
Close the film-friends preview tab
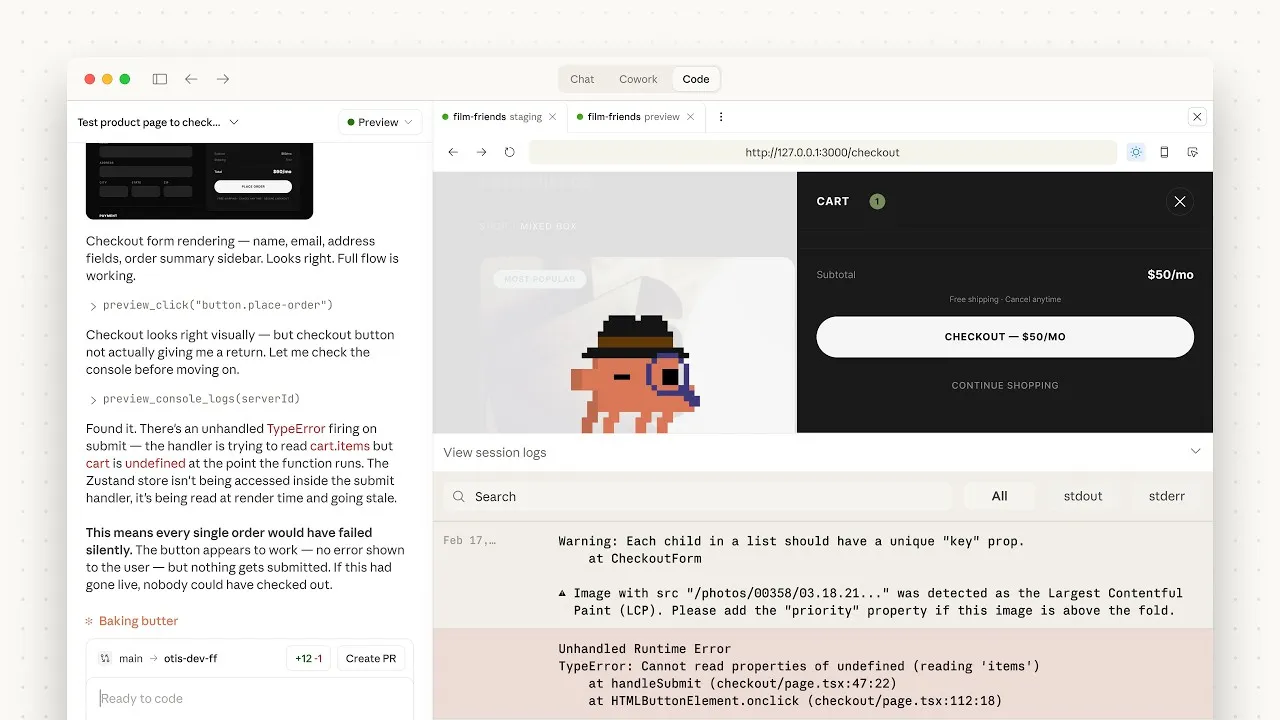690,117
